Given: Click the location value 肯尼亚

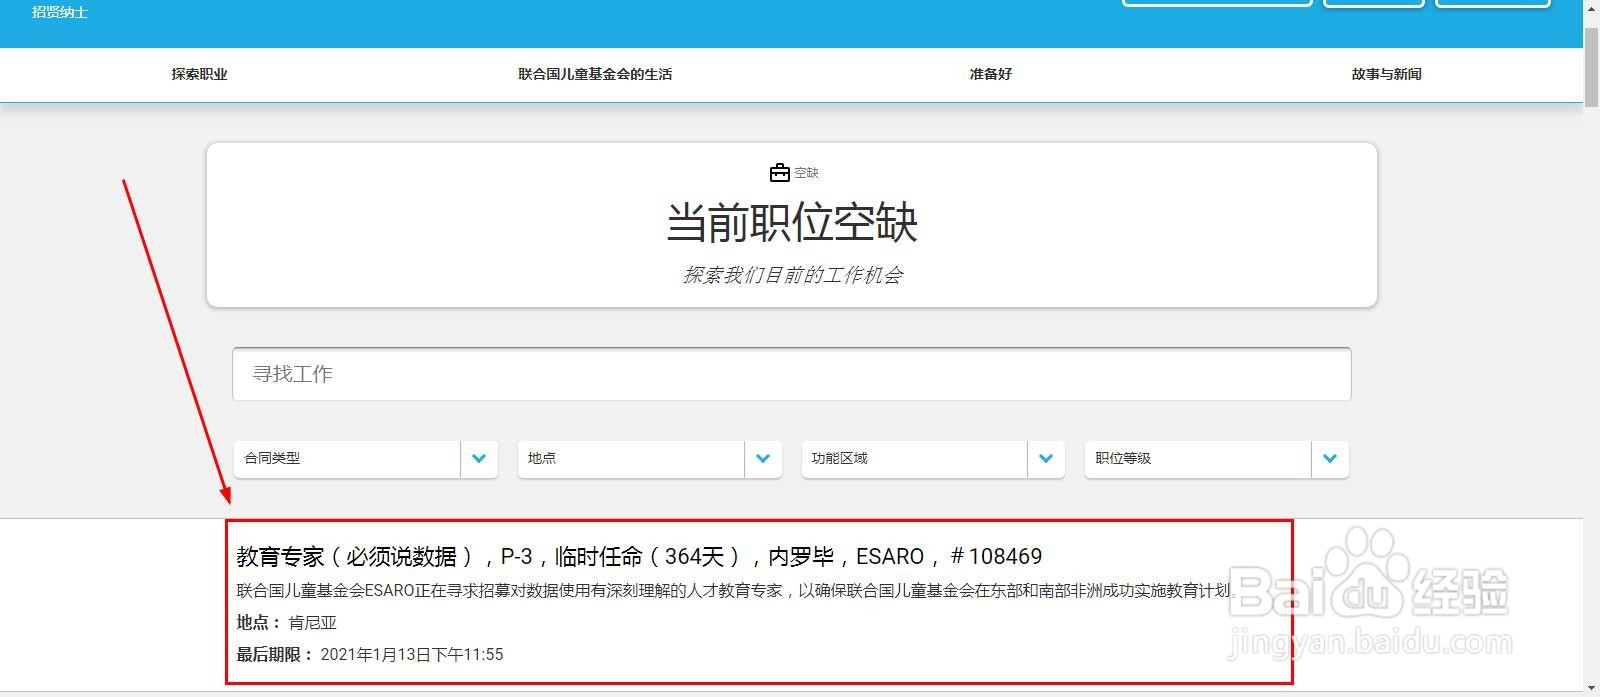Looking at the screenshot, I should point(313,623).
